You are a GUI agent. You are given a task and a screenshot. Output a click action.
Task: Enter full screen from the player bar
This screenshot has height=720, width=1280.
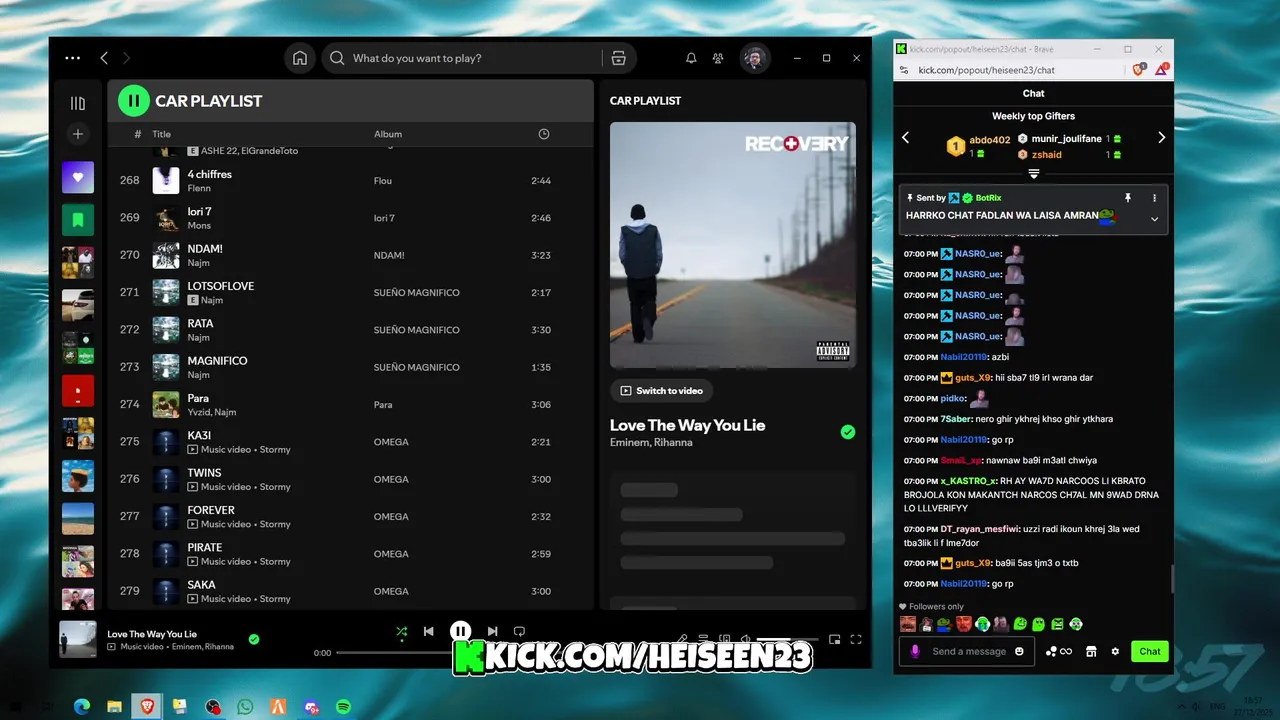856,639
